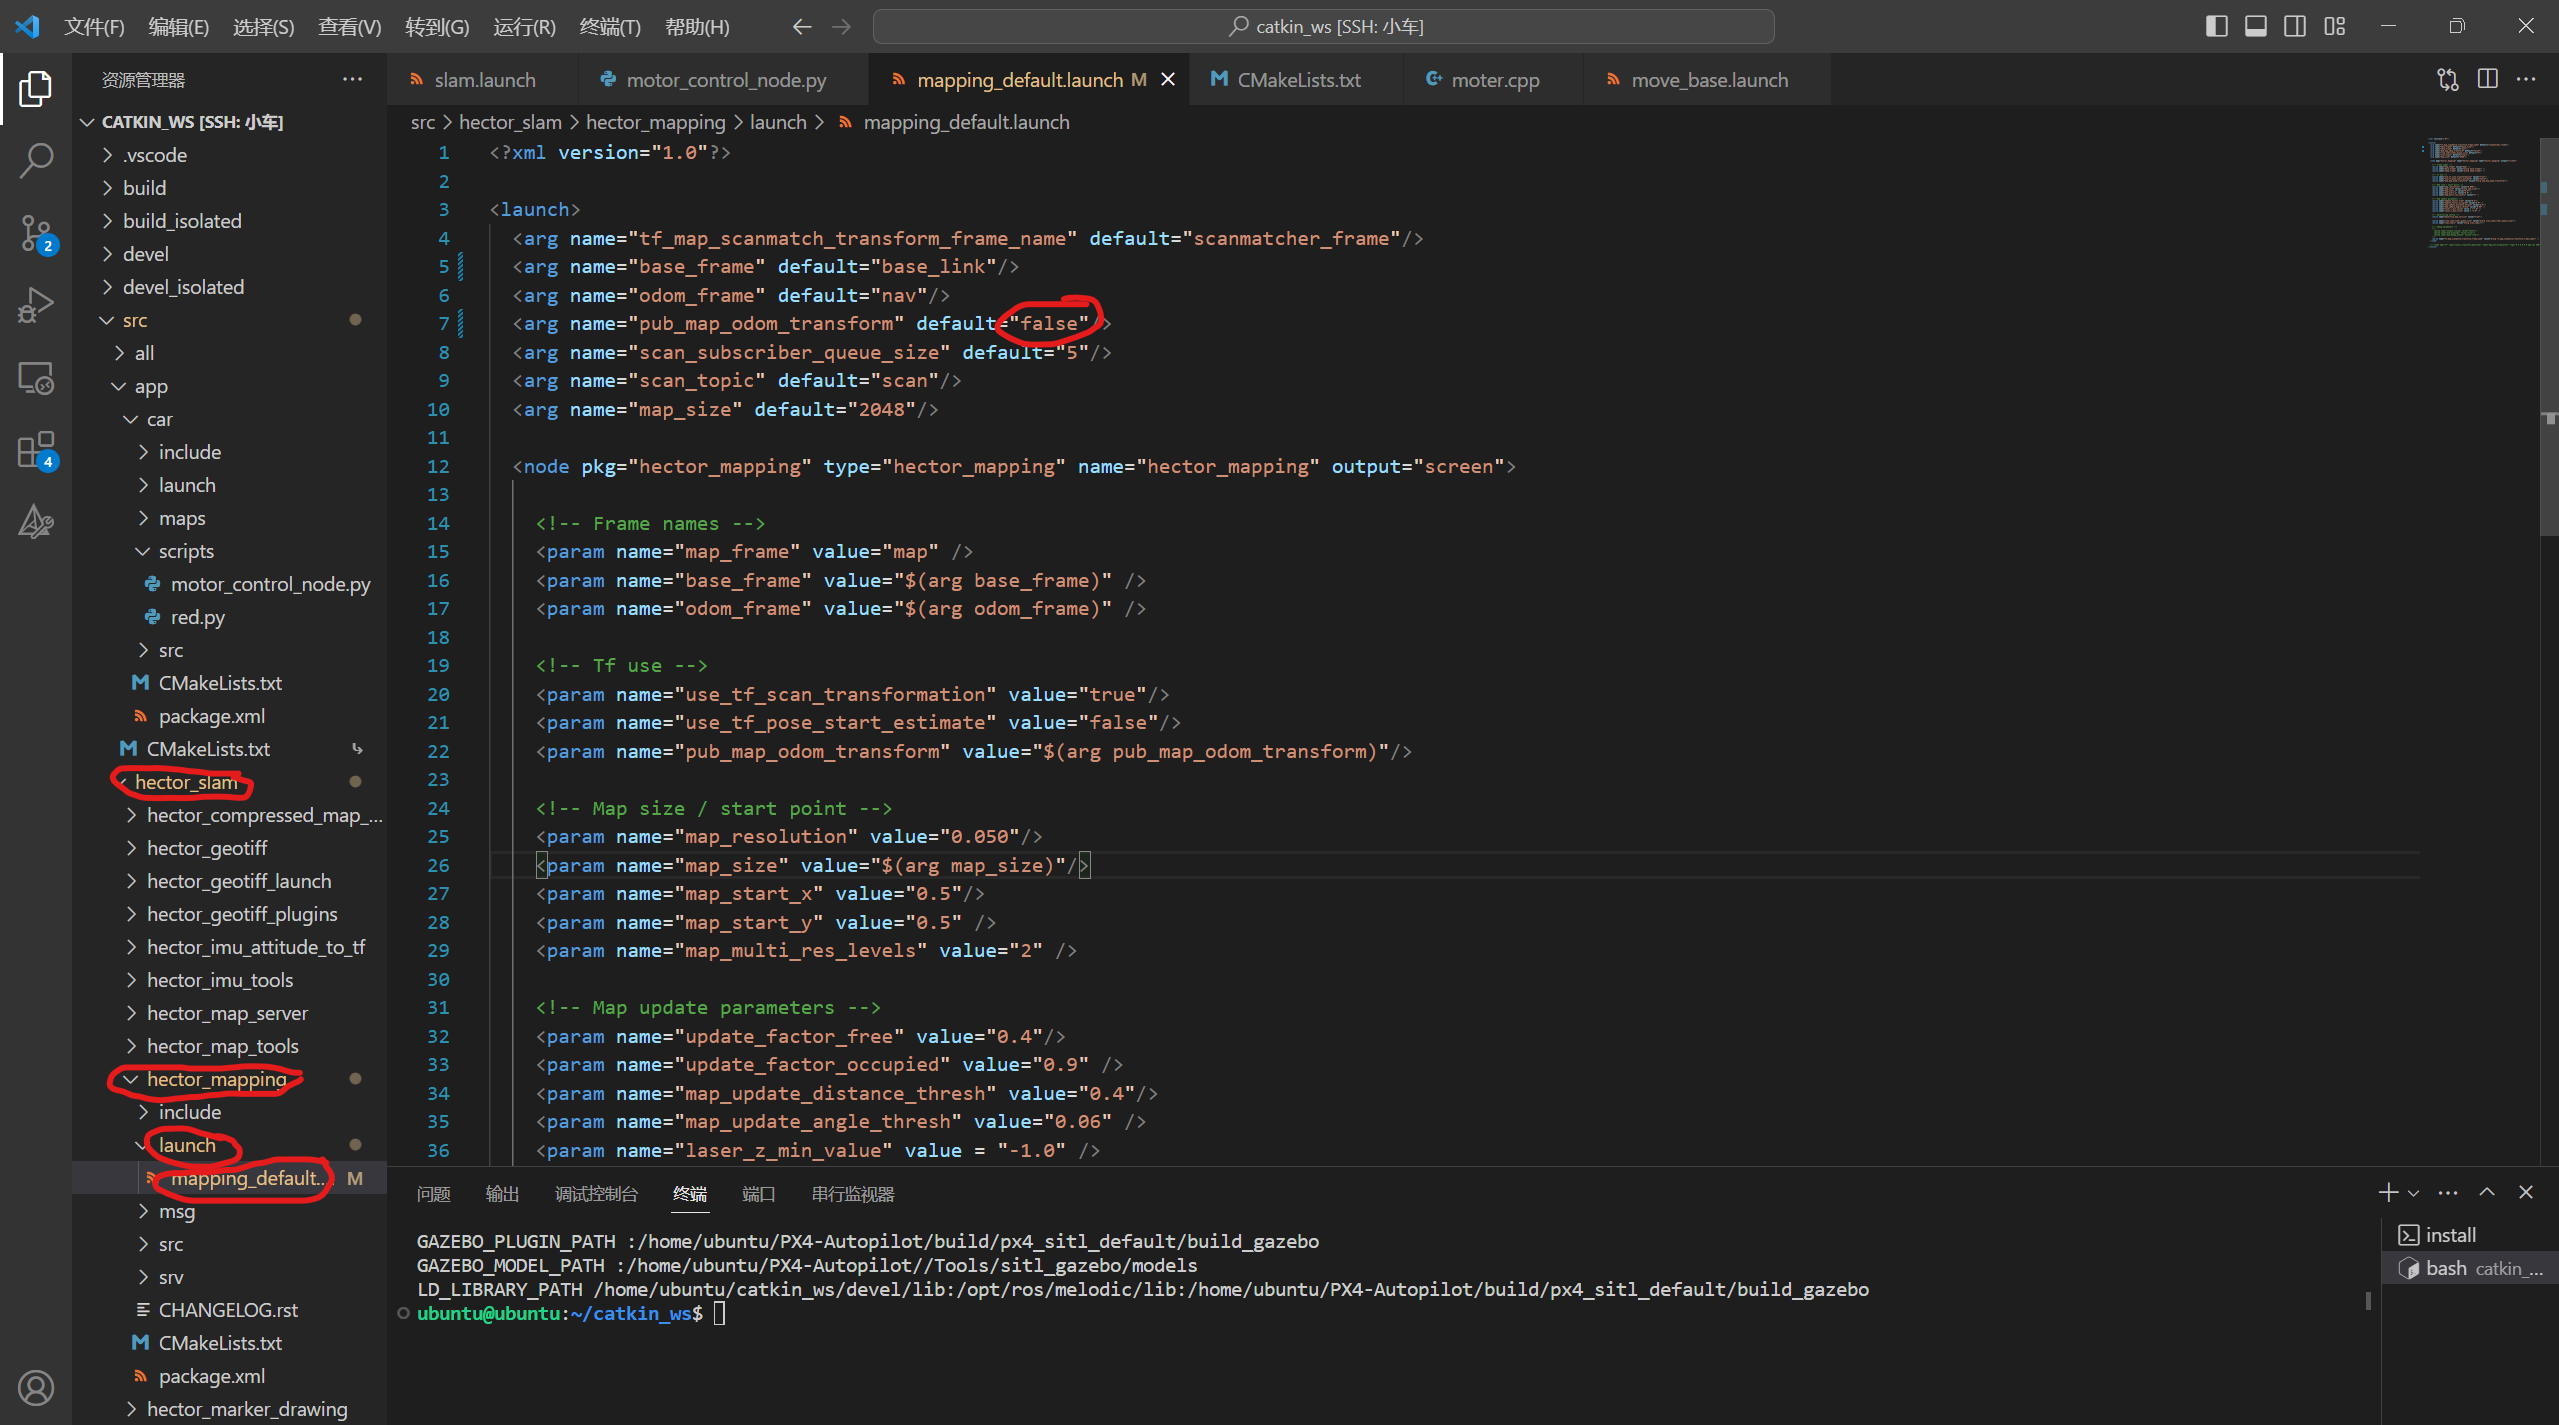The image size is (2559, 1425).
Task: Toggle the primary side bar layout button
Action: point(2216,26)
